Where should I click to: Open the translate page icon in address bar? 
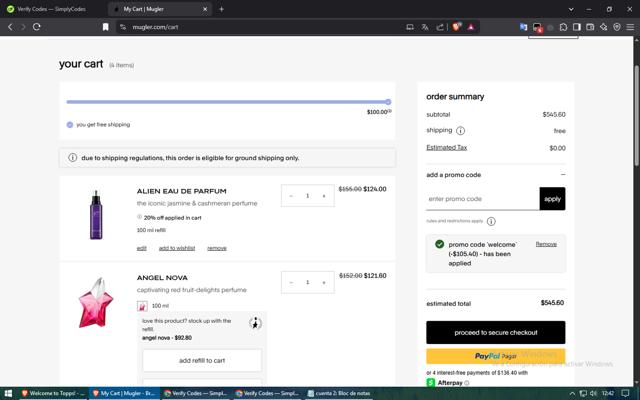[425, 27]
